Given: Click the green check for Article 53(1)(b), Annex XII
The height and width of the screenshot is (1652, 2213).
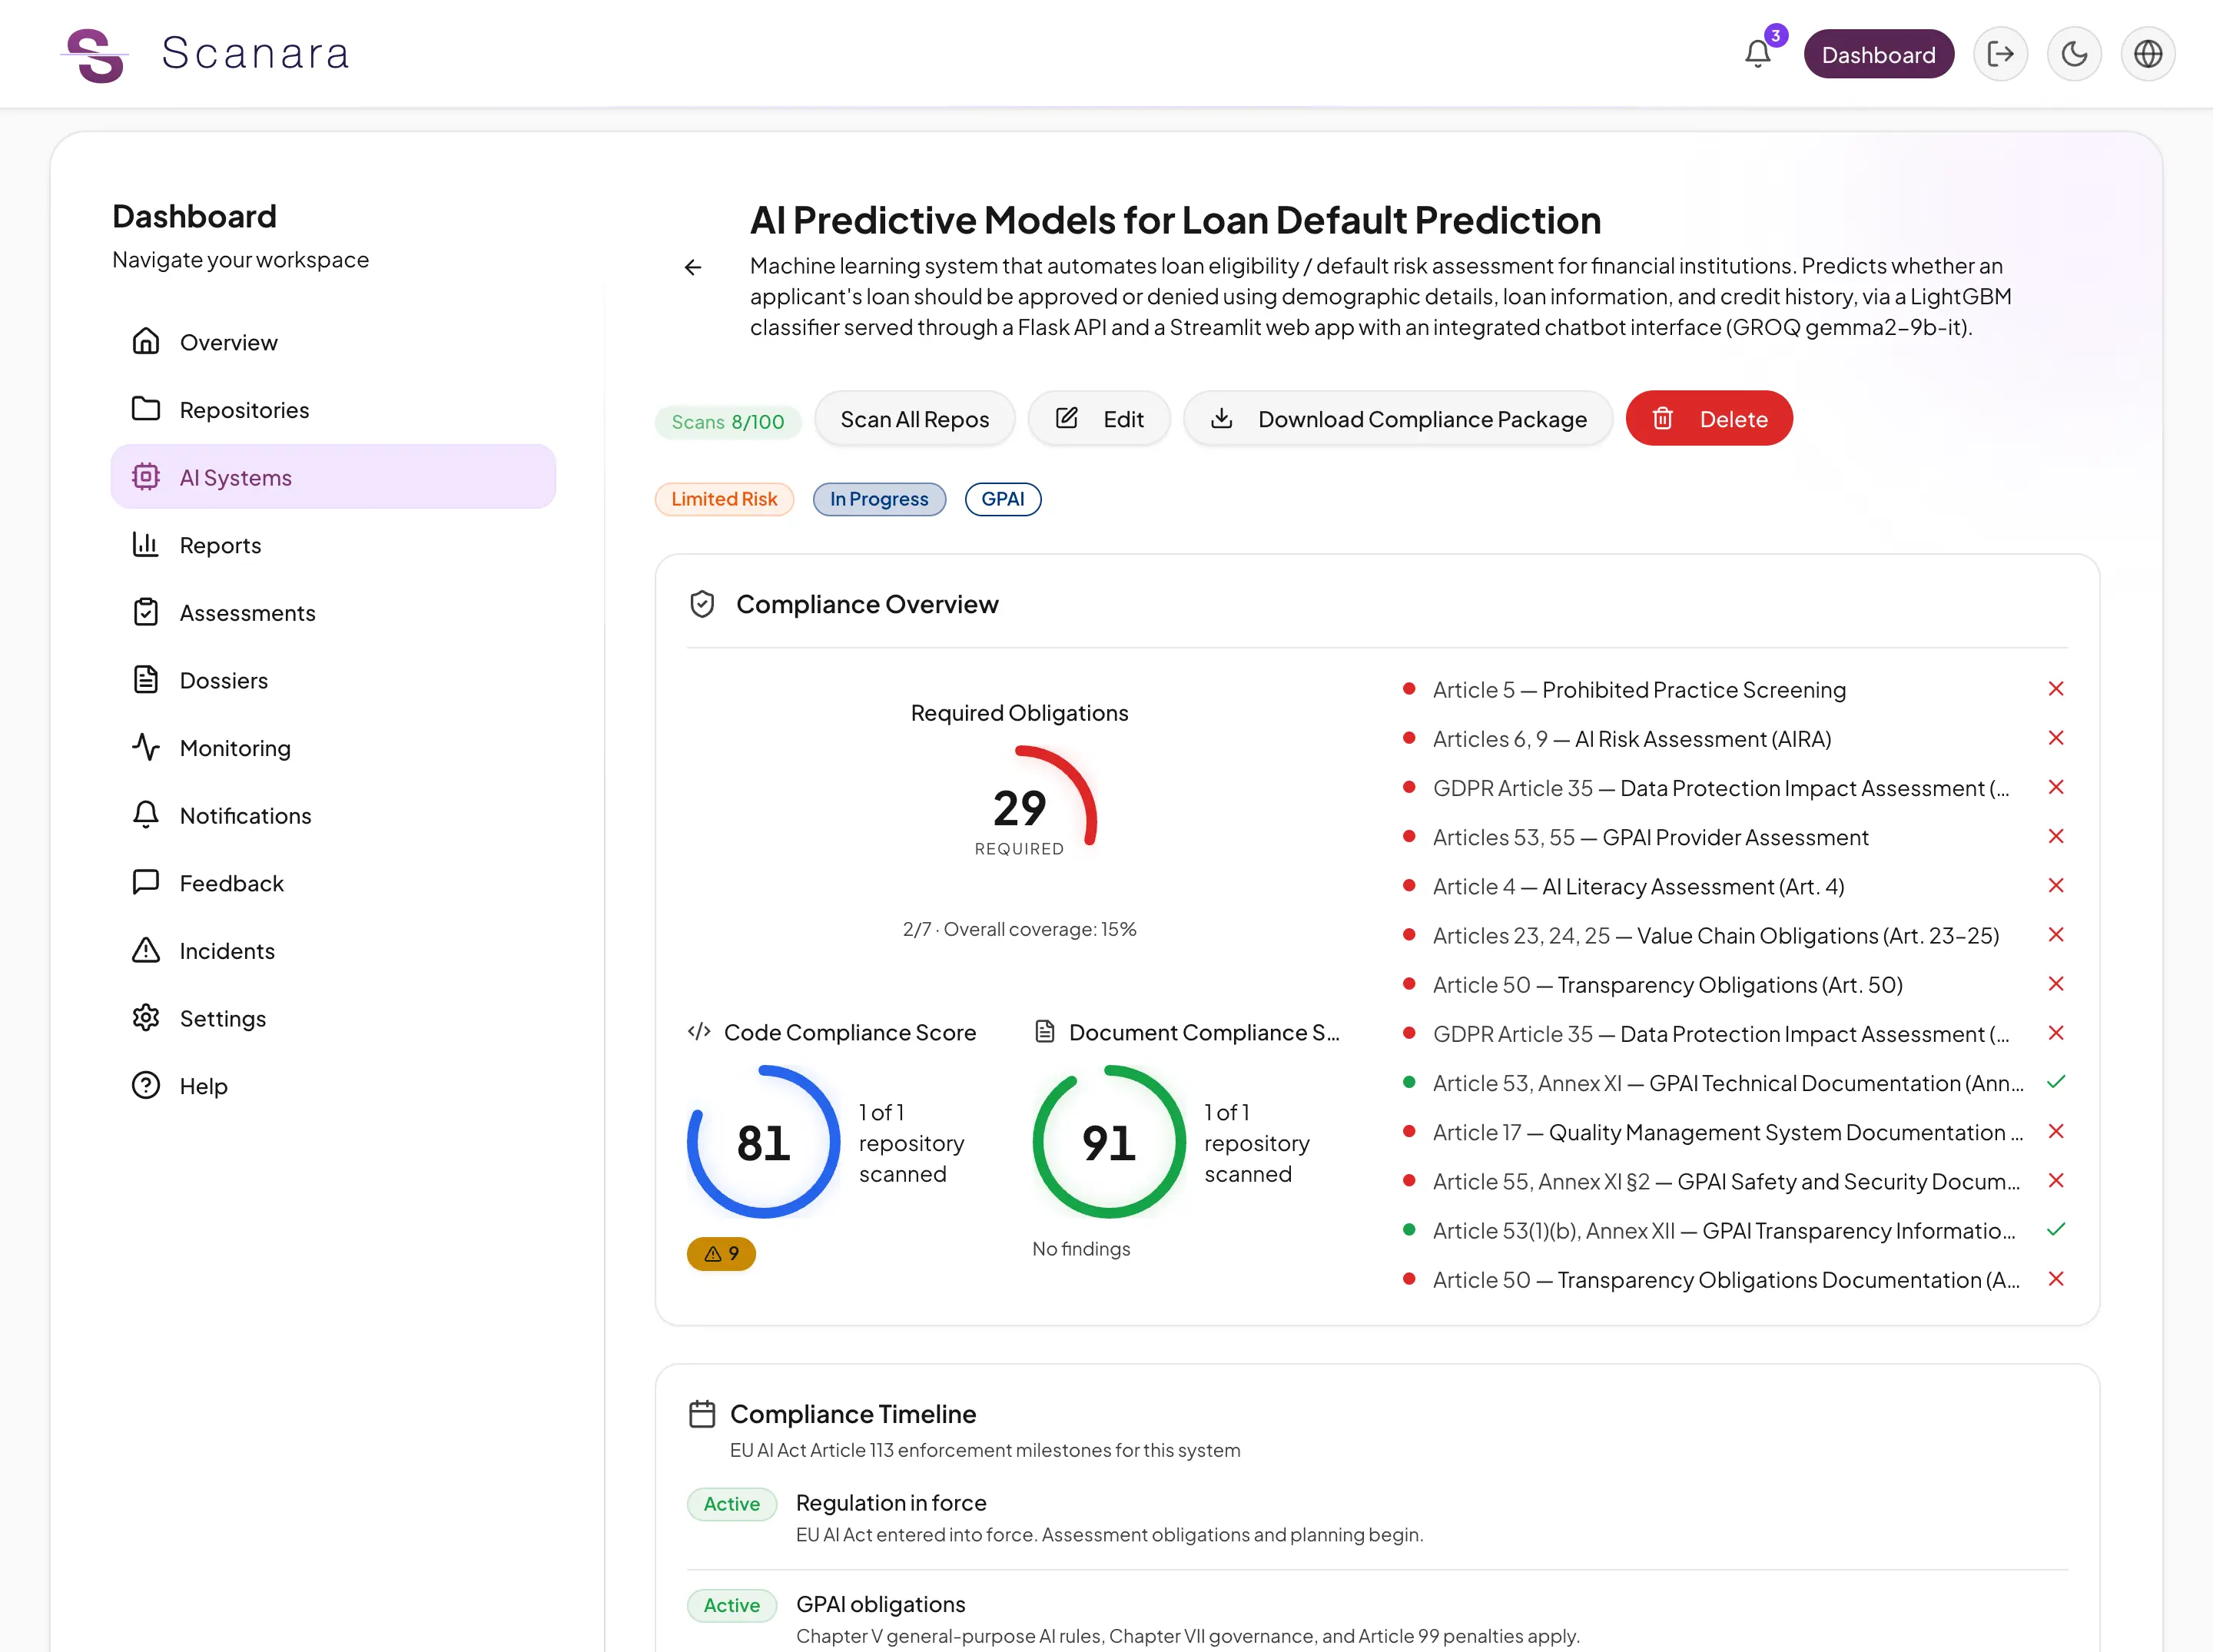Looking at the screenshot, I should click(x=2056, y=1230).
